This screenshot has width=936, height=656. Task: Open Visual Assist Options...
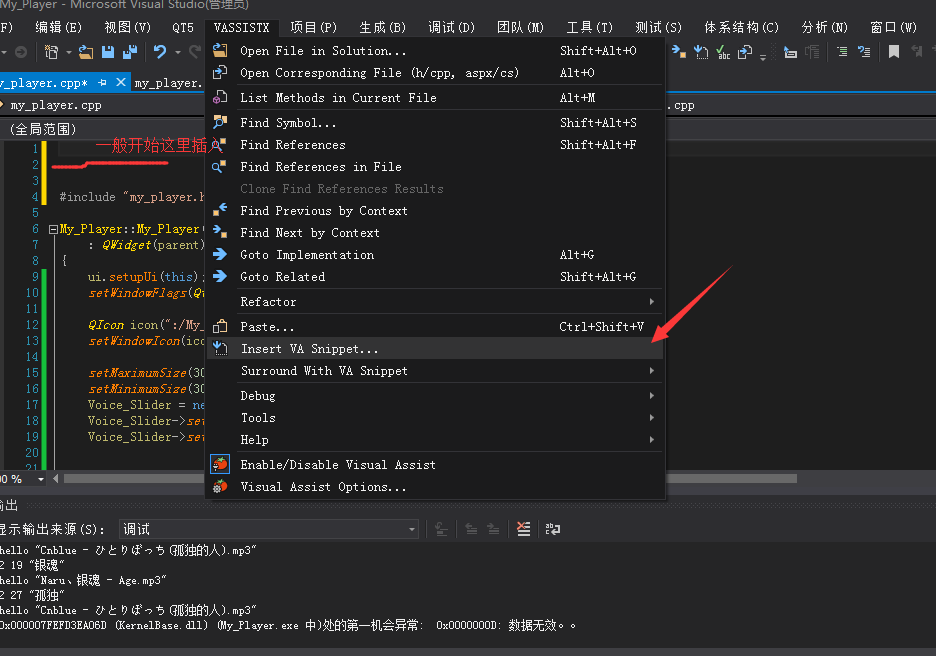pyautogui.click(x=435, y=486)
